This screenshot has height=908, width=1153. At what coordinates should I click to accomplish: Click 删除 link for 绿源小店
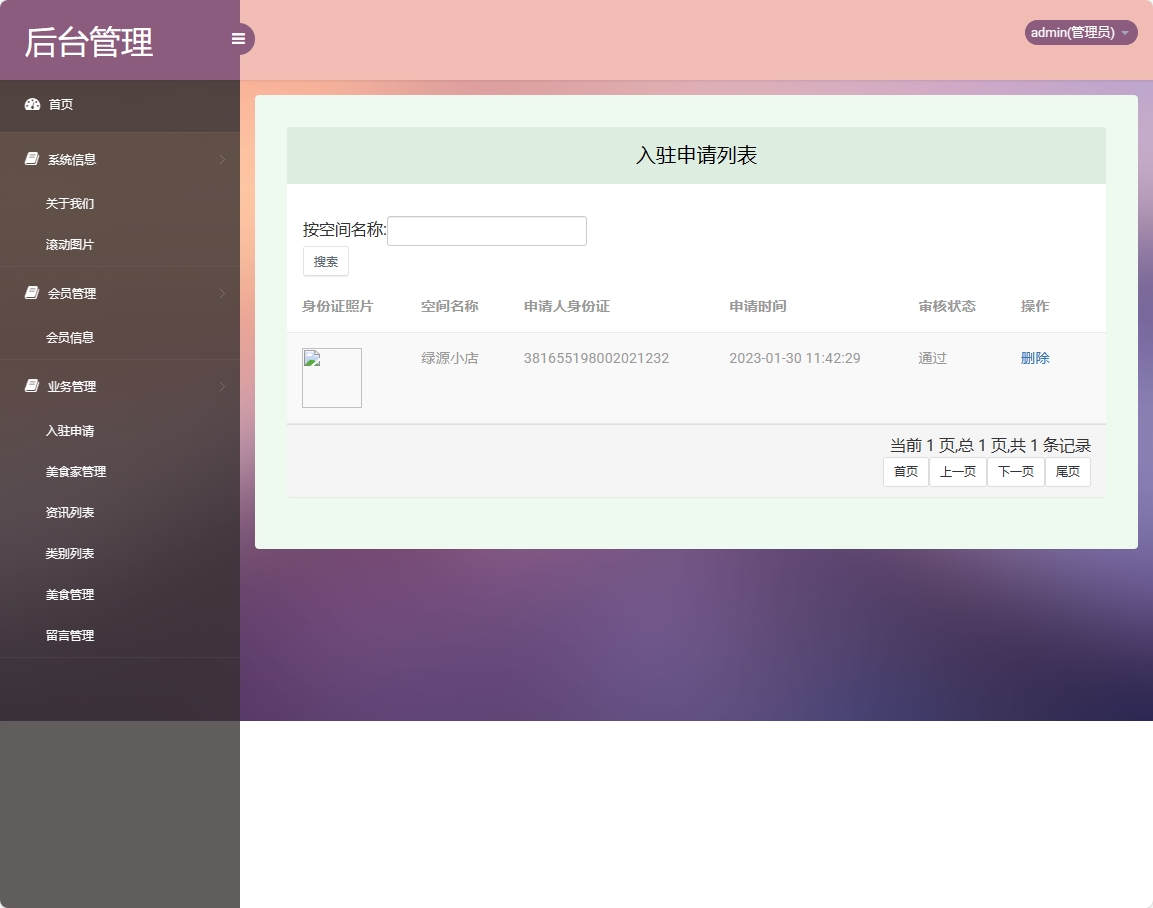(1035, 358)
